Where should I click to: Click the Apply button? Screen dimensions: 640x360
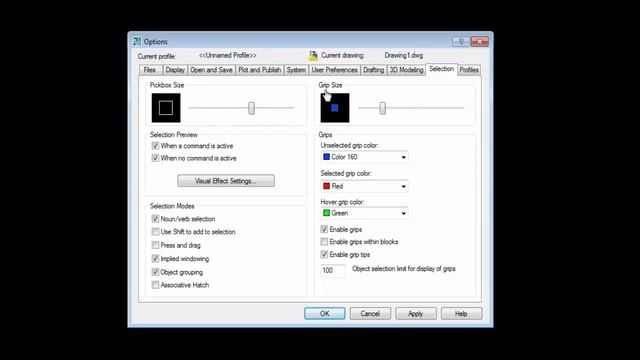[x=416, y=313]
